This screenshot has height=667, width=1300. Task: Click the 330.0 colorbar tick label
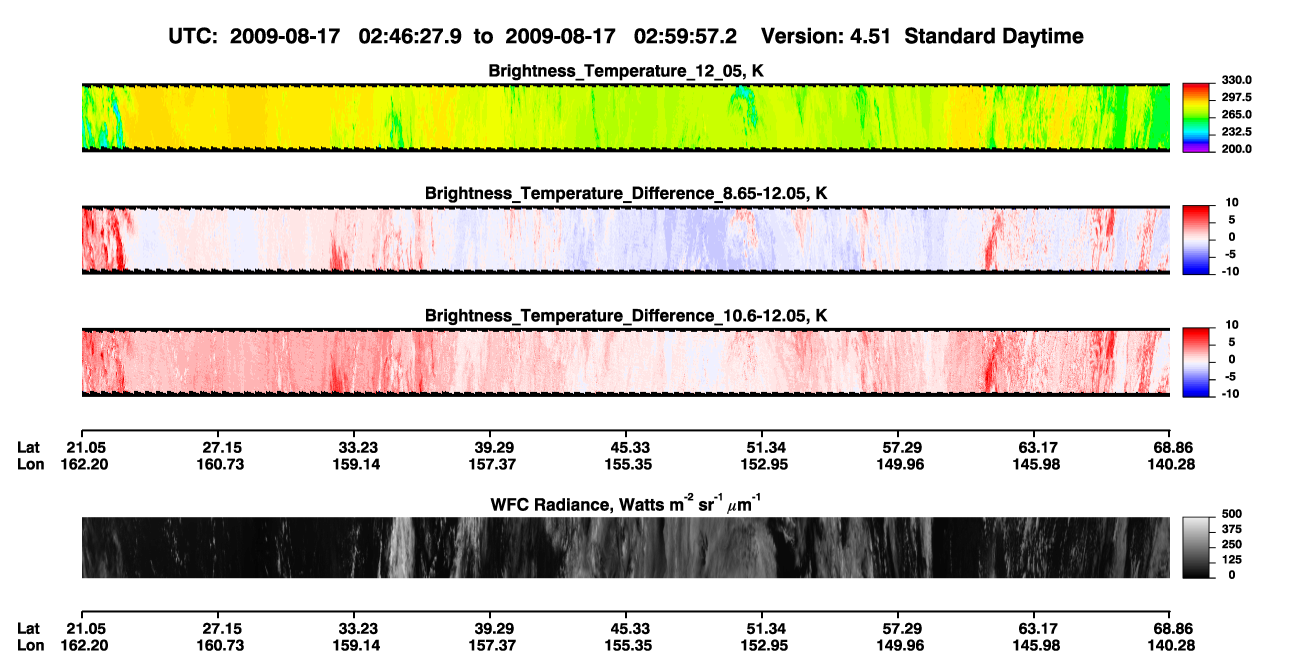[1237, 80]
